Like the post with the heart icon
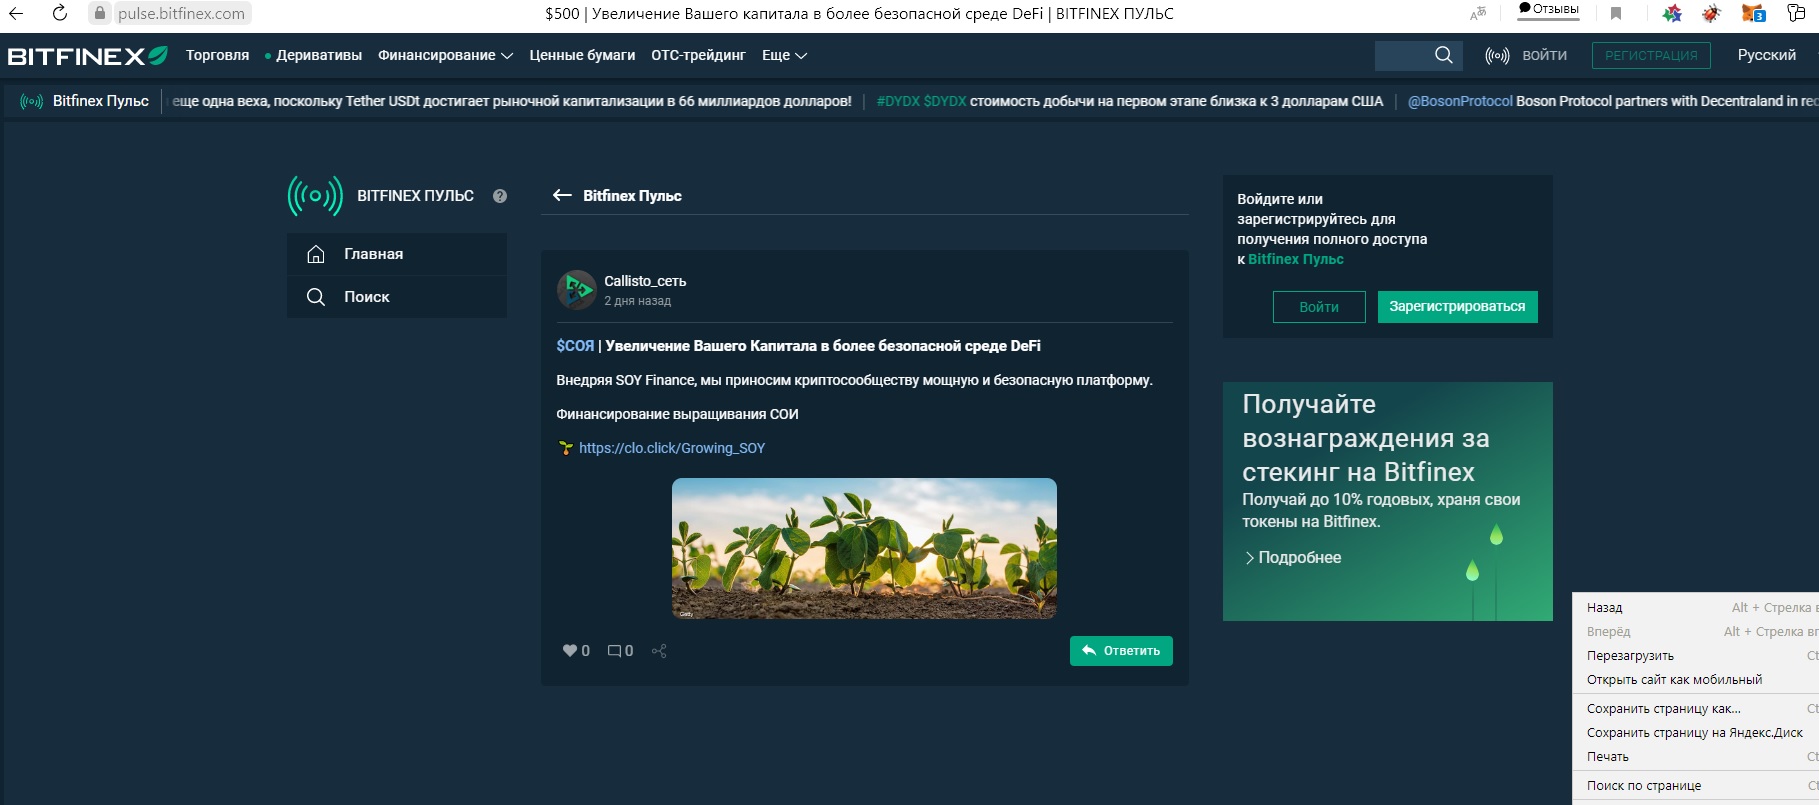Viewport: 1819px width, 805px height. [x=570, y=651]
